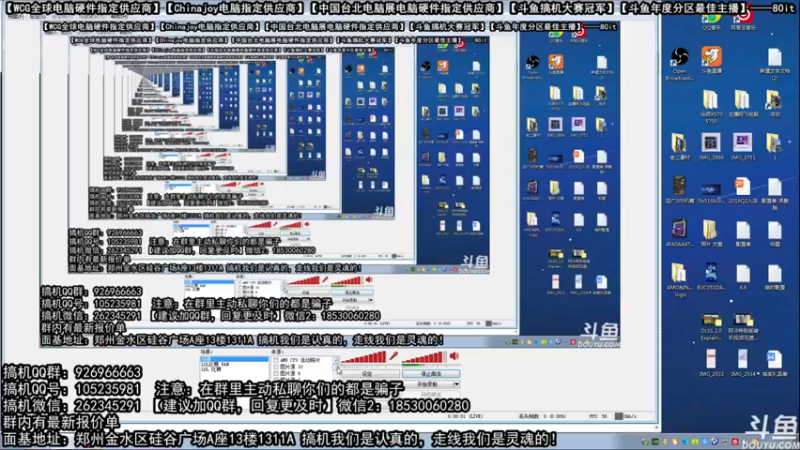Image resolution: width=800 pixels, height=450 pixels.
Task: Click the 0kb/s bitrate indicator
Action: (x=627, y=417)
